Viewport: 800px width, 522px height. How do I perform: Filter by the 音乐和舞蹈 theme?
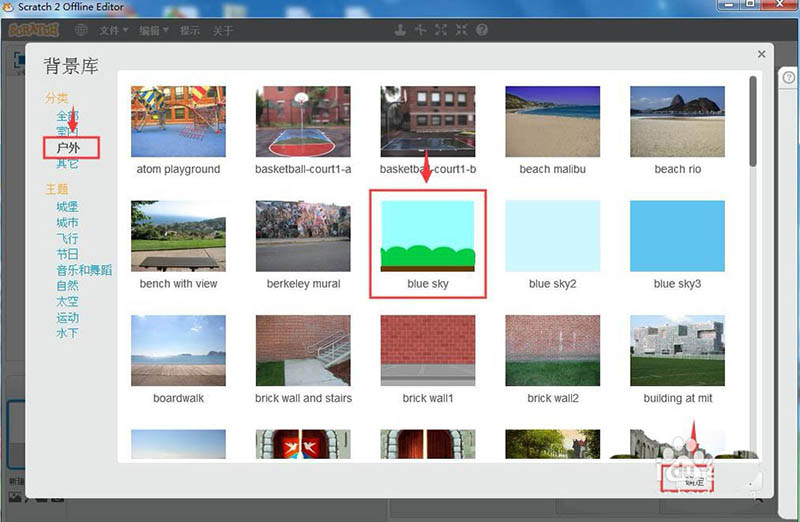(84, 270)
